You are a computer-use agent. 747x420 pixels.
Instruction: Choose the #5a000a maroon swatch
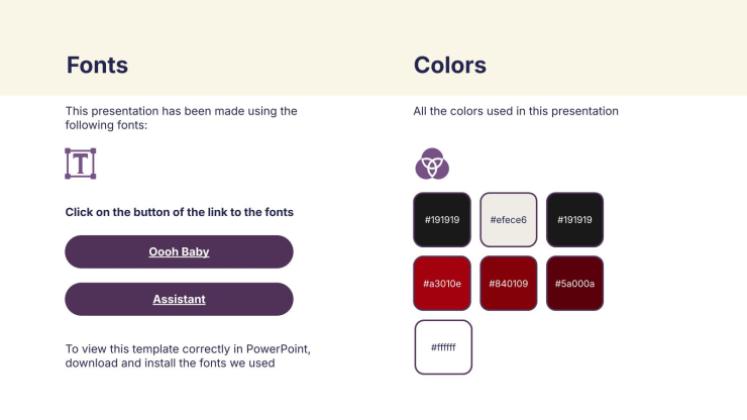click(x=574, y=283)
